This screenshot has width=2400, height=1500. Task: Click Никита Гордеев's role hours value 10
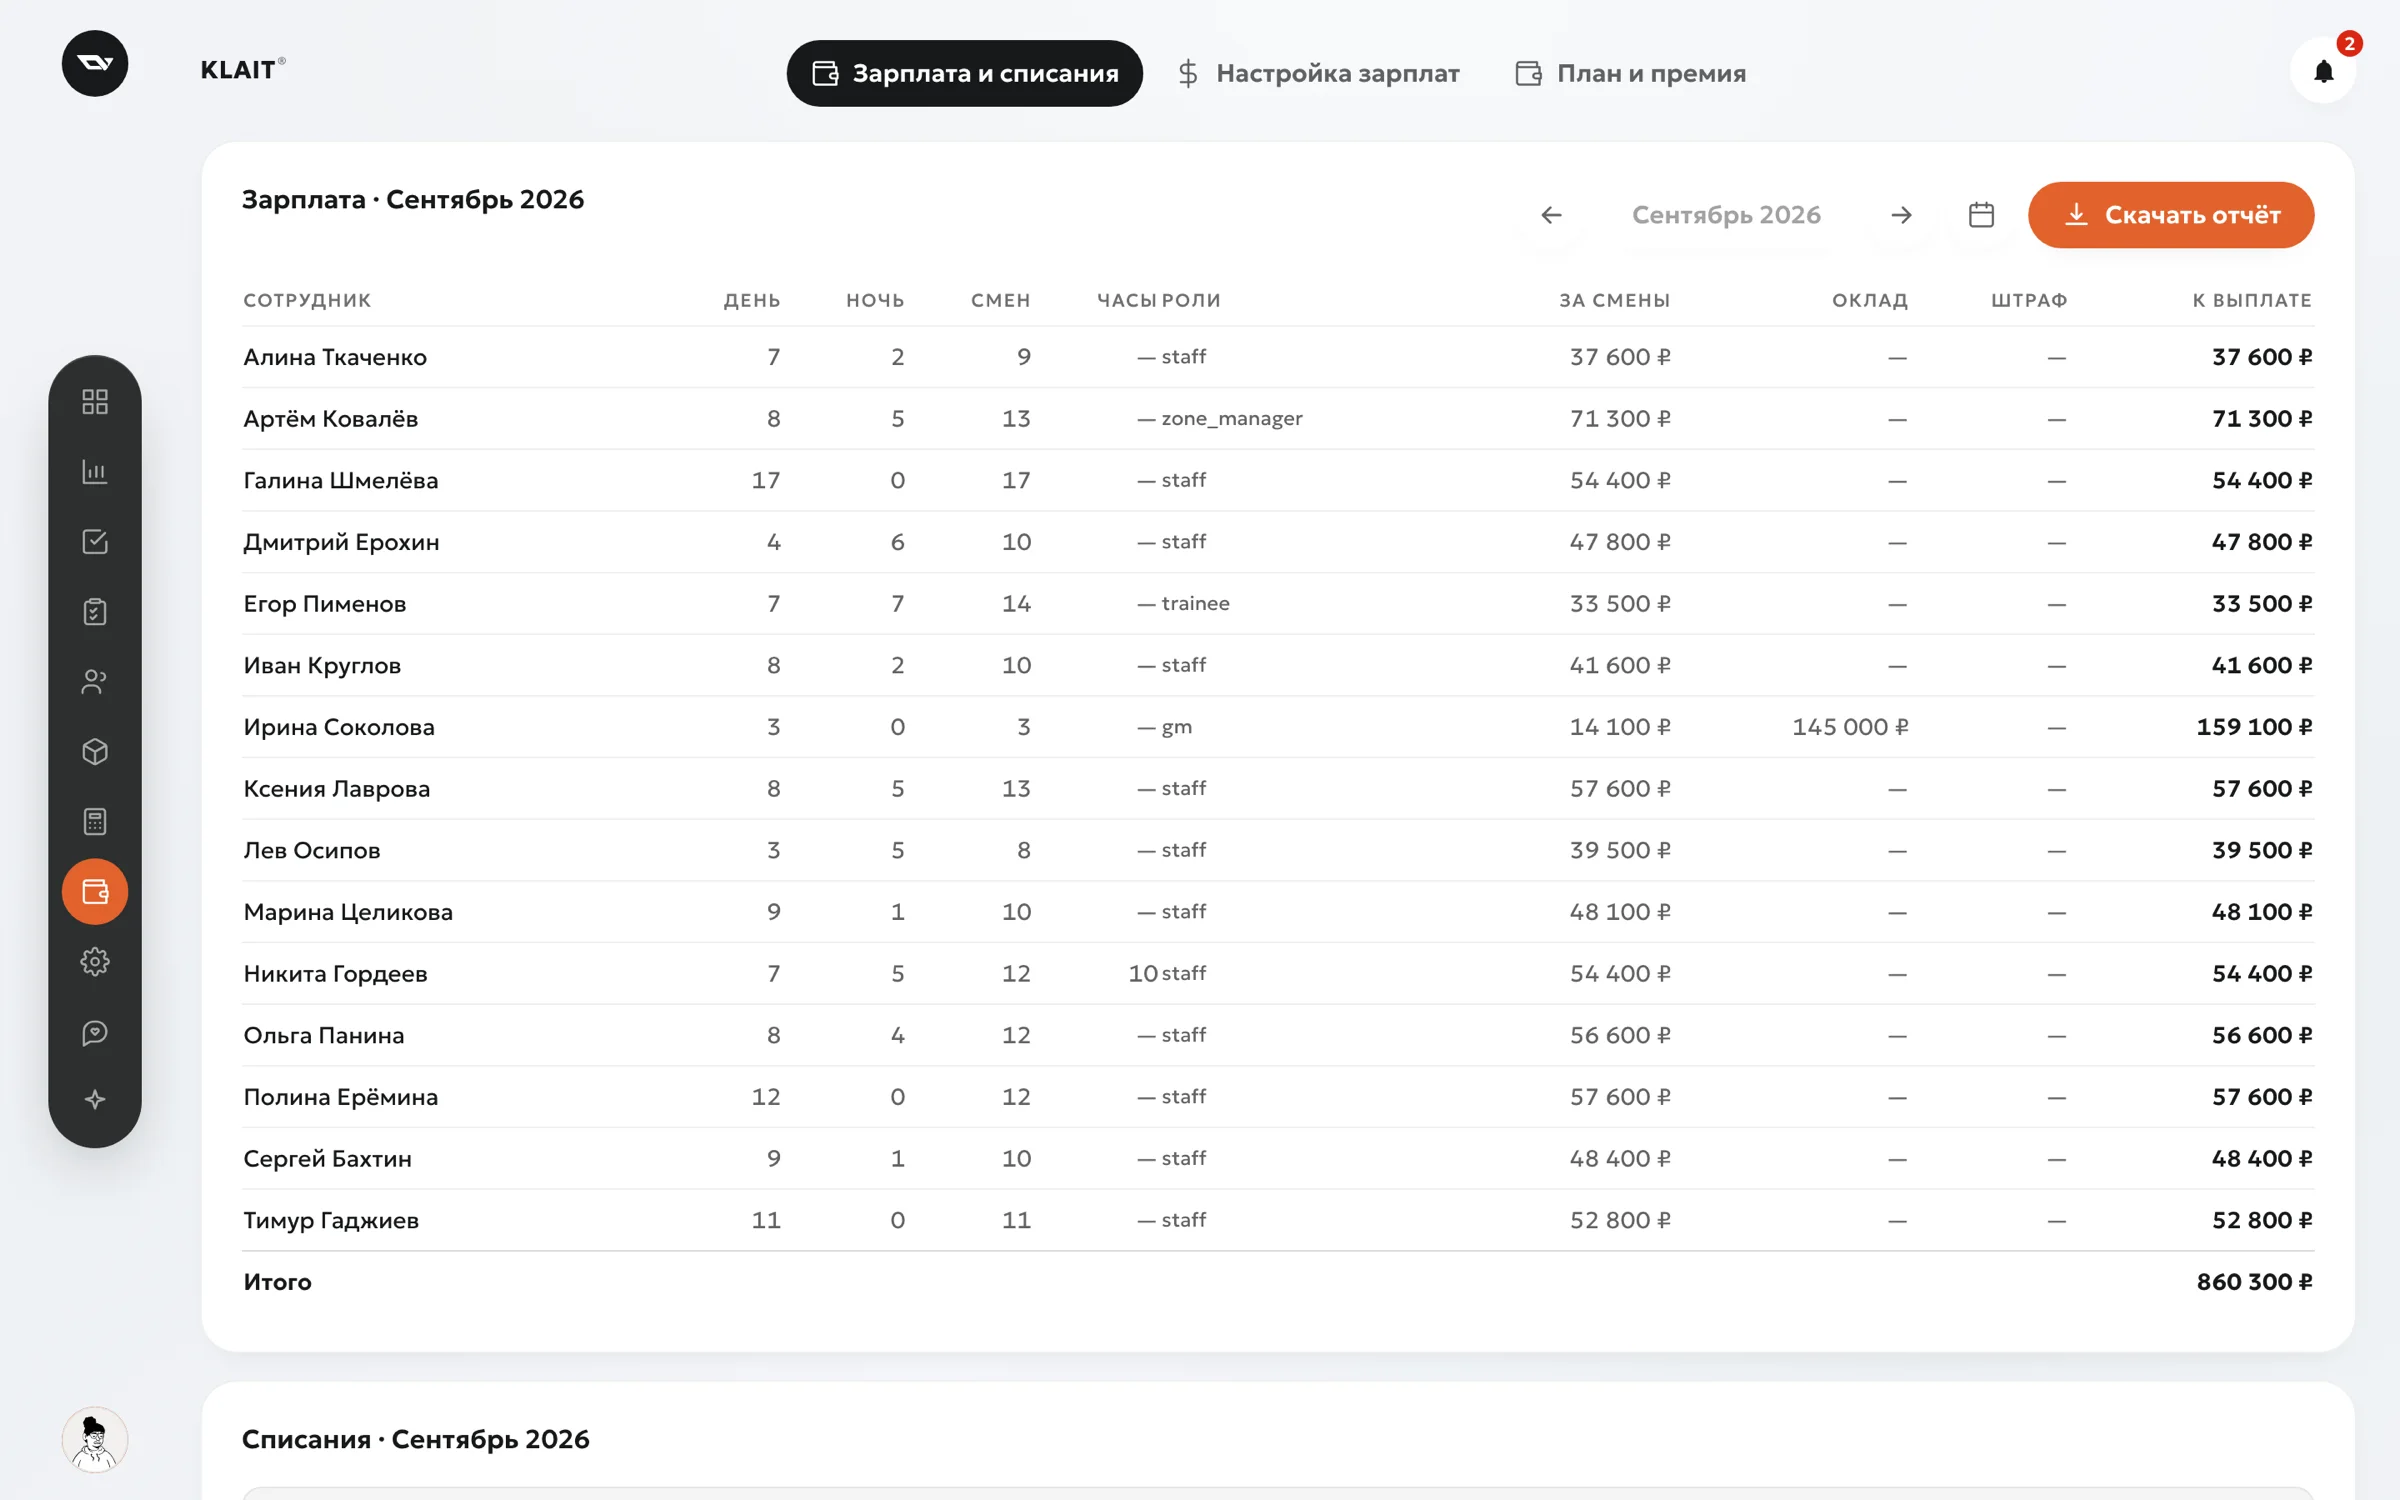(1143, 974)
